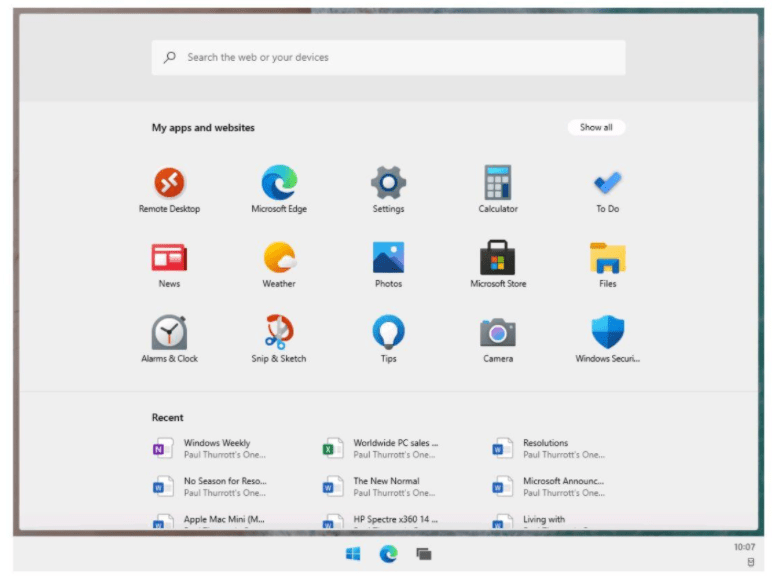Click the Show all button

(596, 127)
